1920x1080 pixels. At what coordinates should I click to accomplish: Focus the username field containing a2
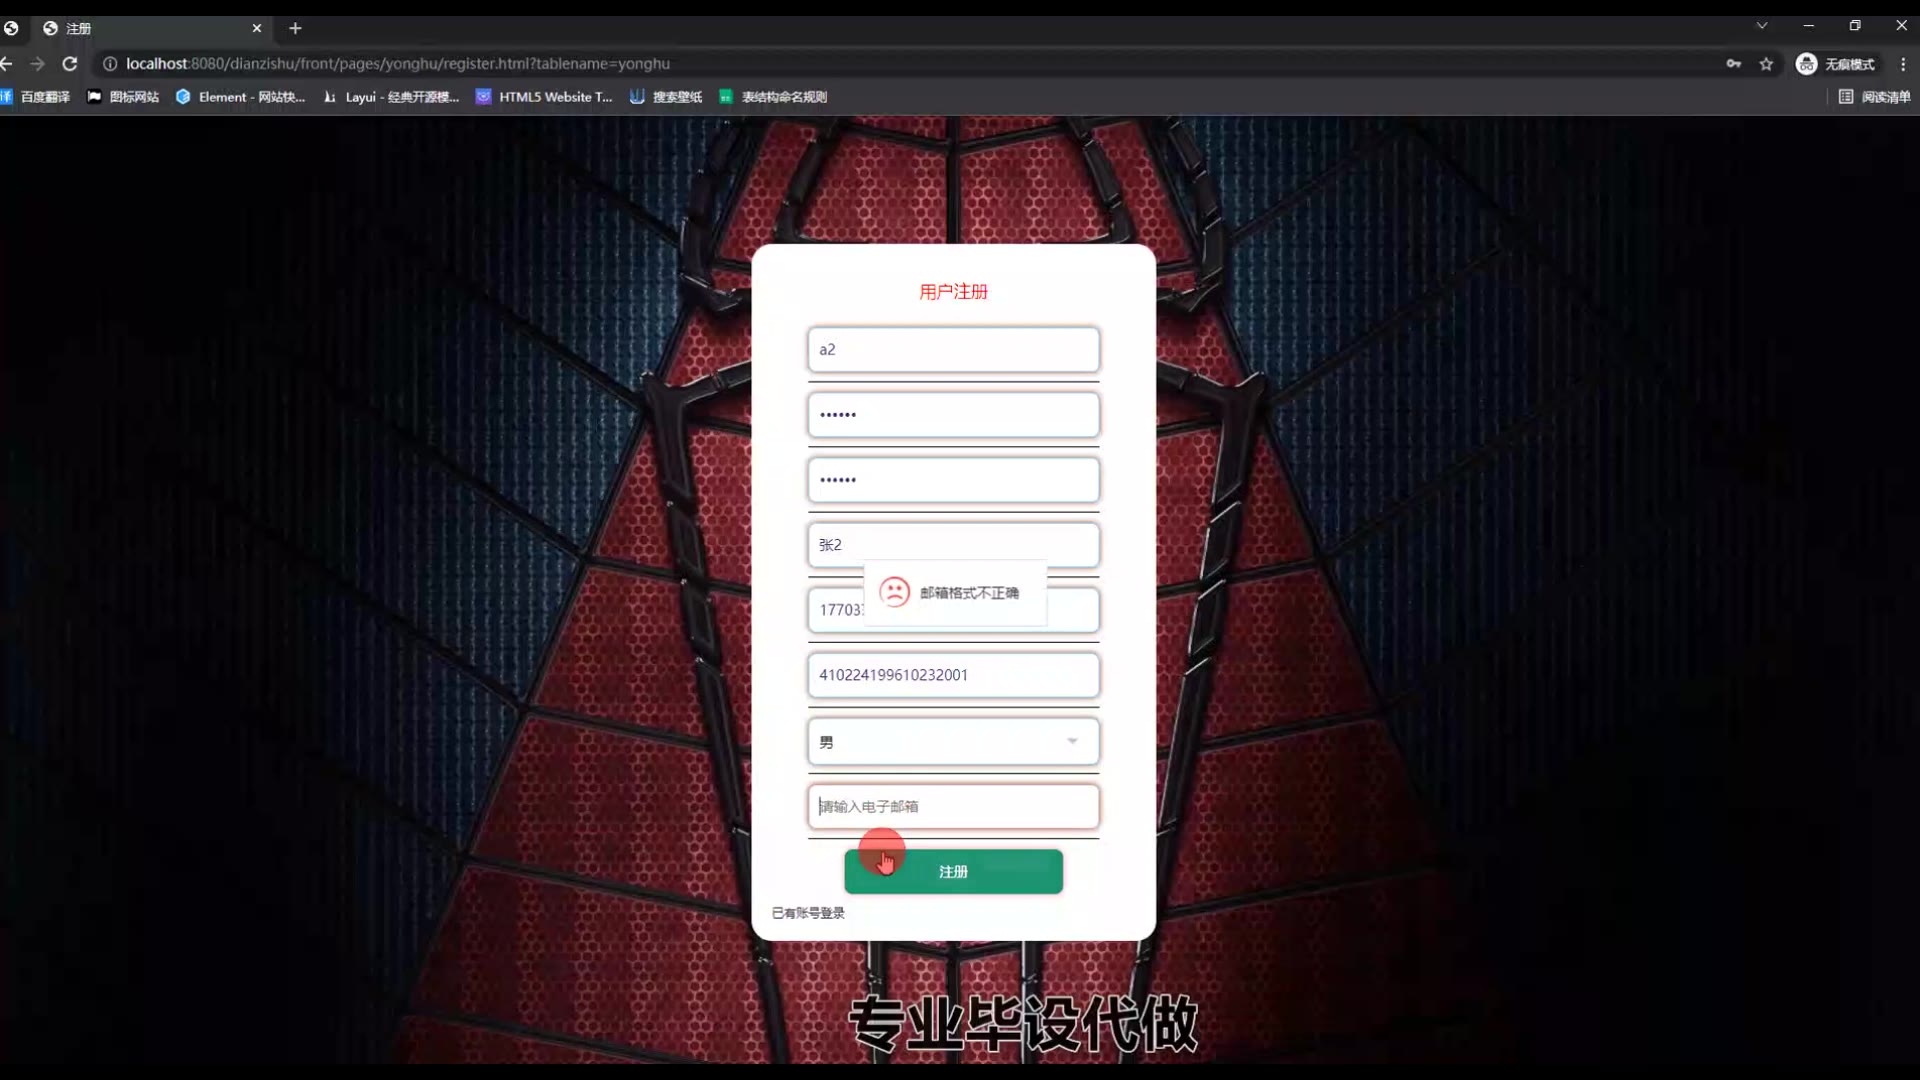(x=953, y=350)
